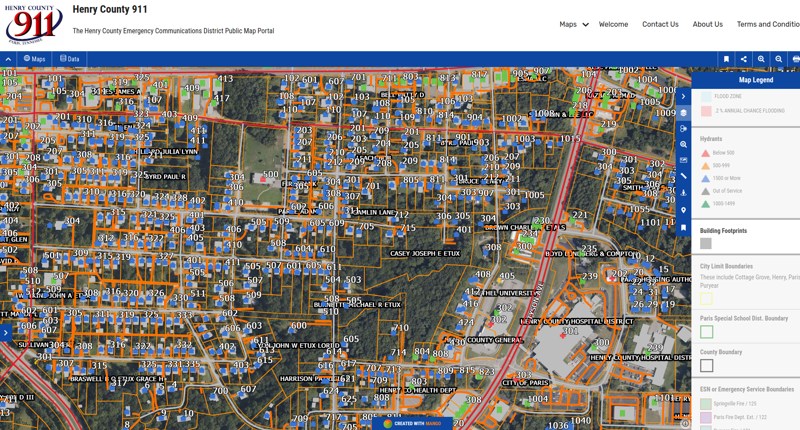Click the Hydrants legend heading
The image size is (800, 430).
click(x=711, y=139)
